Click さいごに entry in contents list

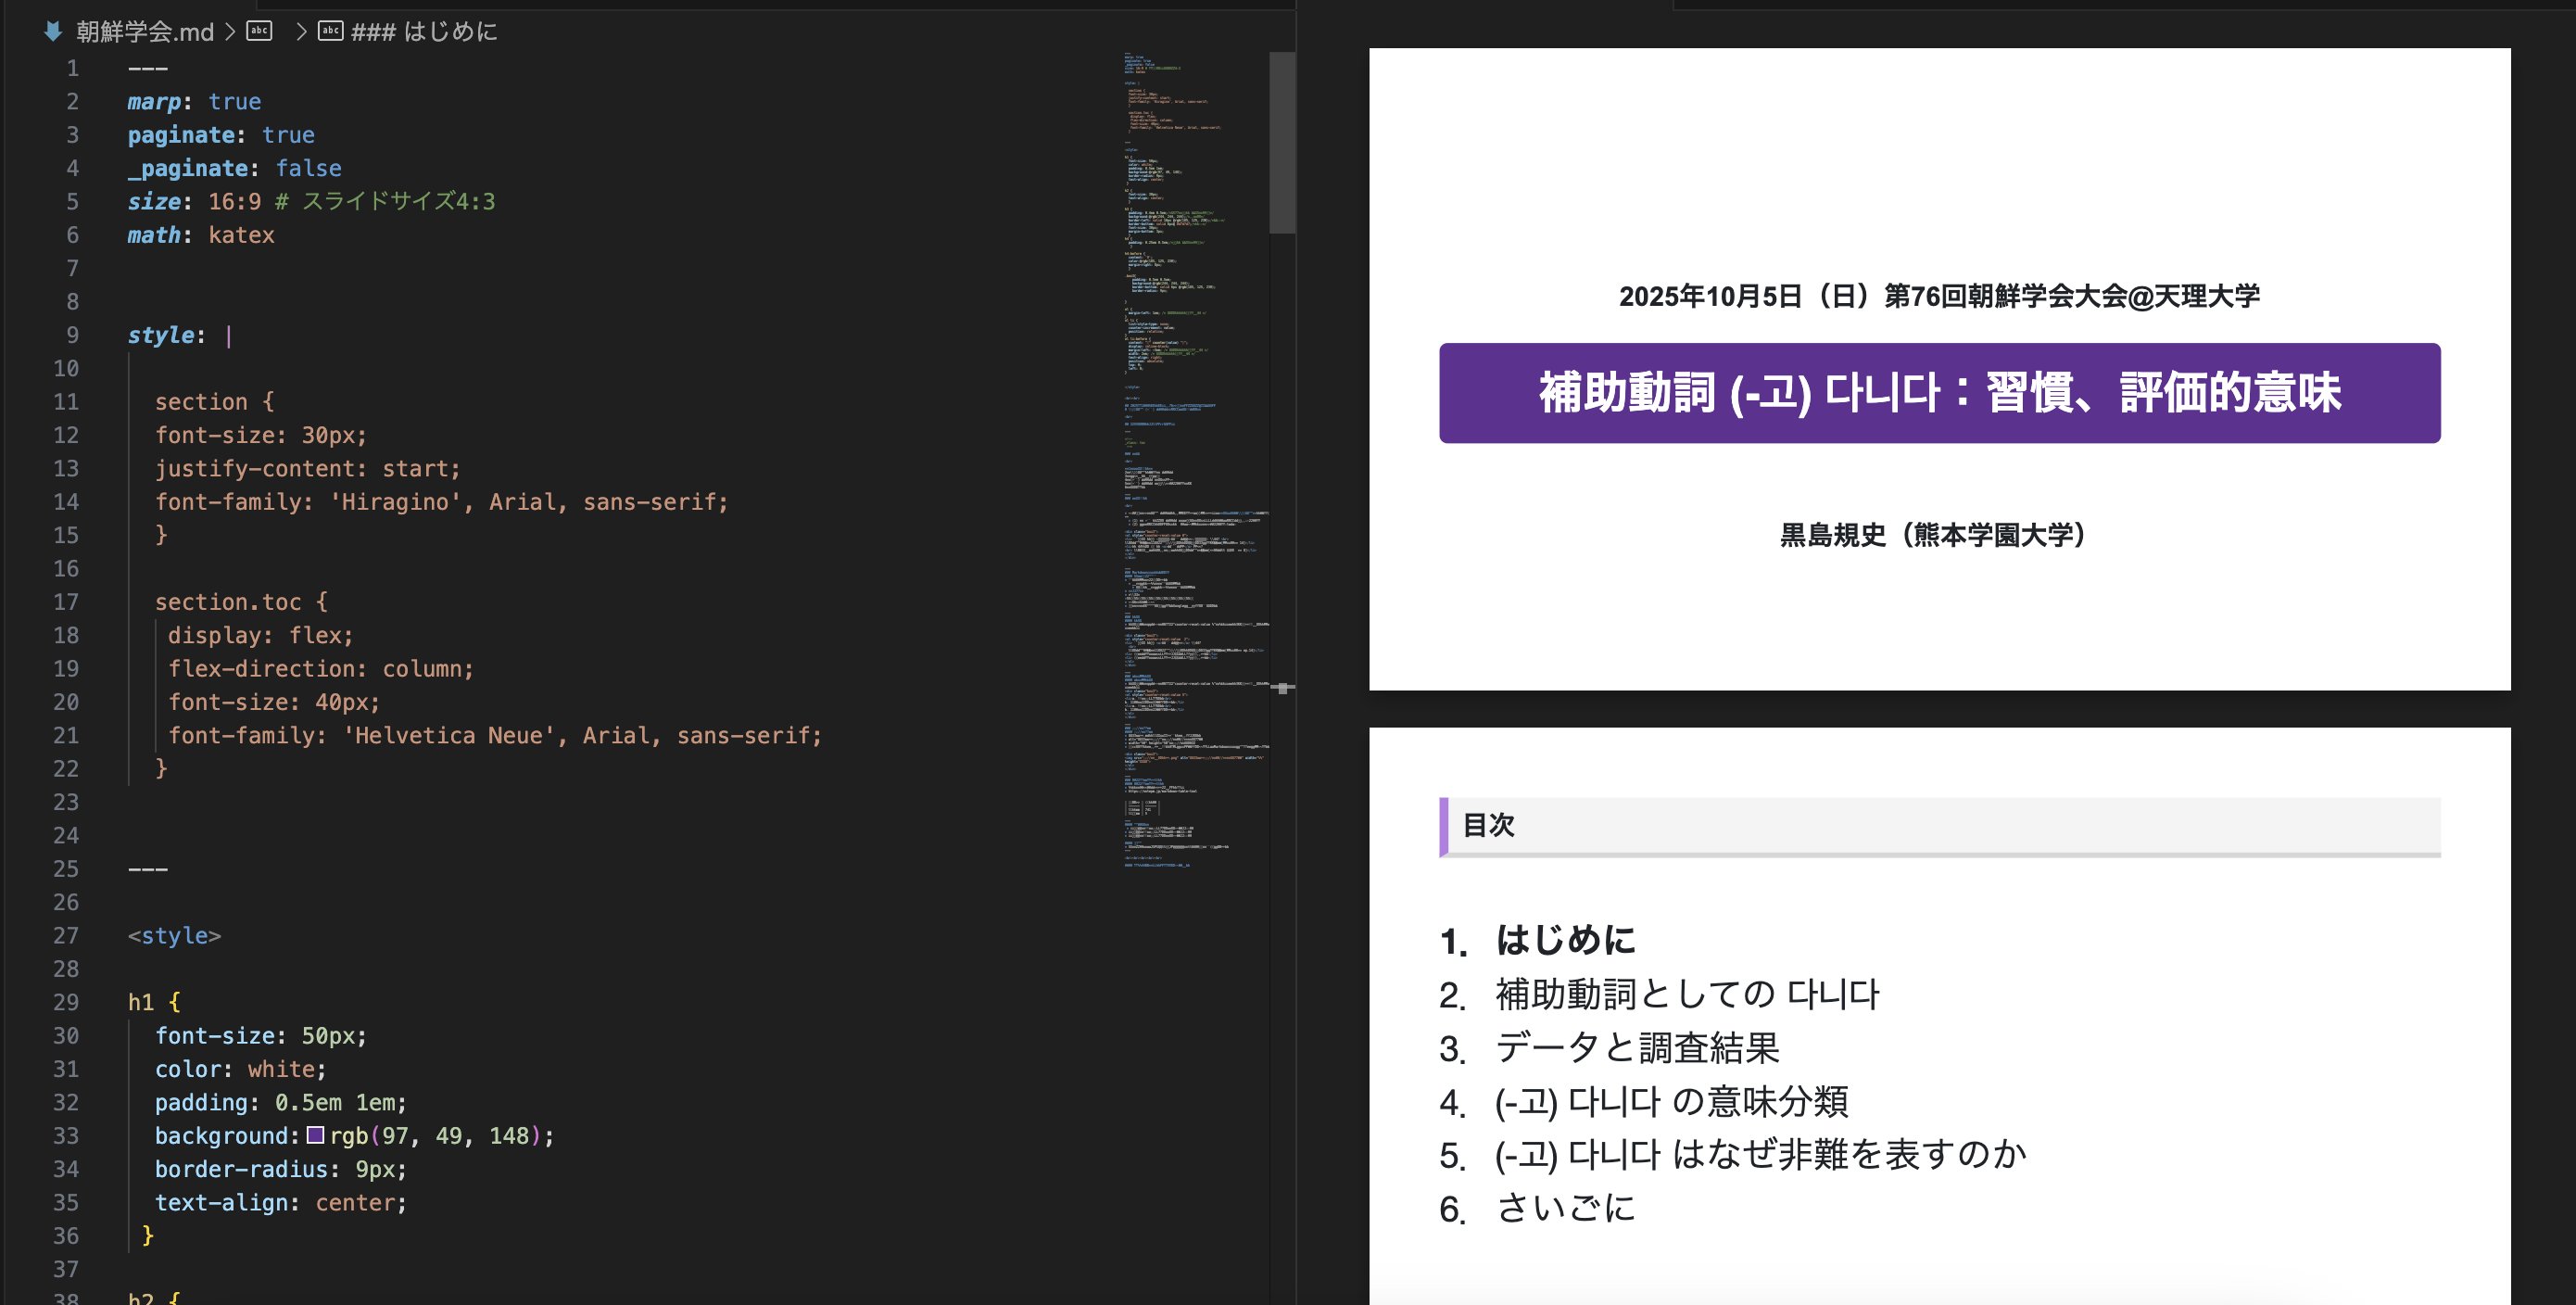(1565, 1208)
